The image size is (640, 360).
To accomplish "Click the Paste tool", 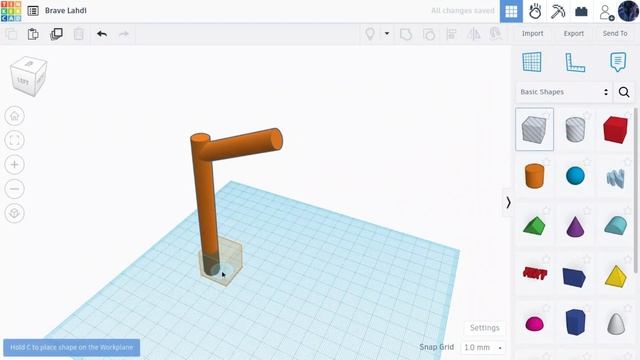I will point(33,34).
